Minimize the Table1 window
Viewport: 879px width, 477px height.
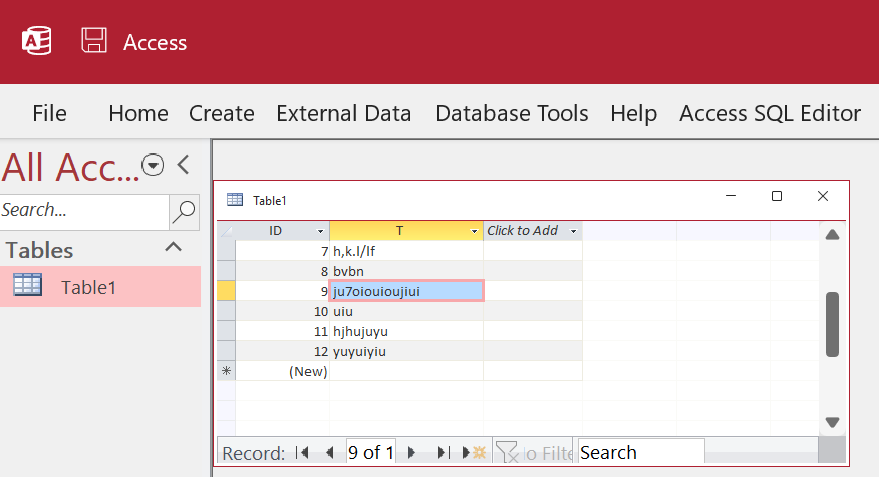click(731, 196)
